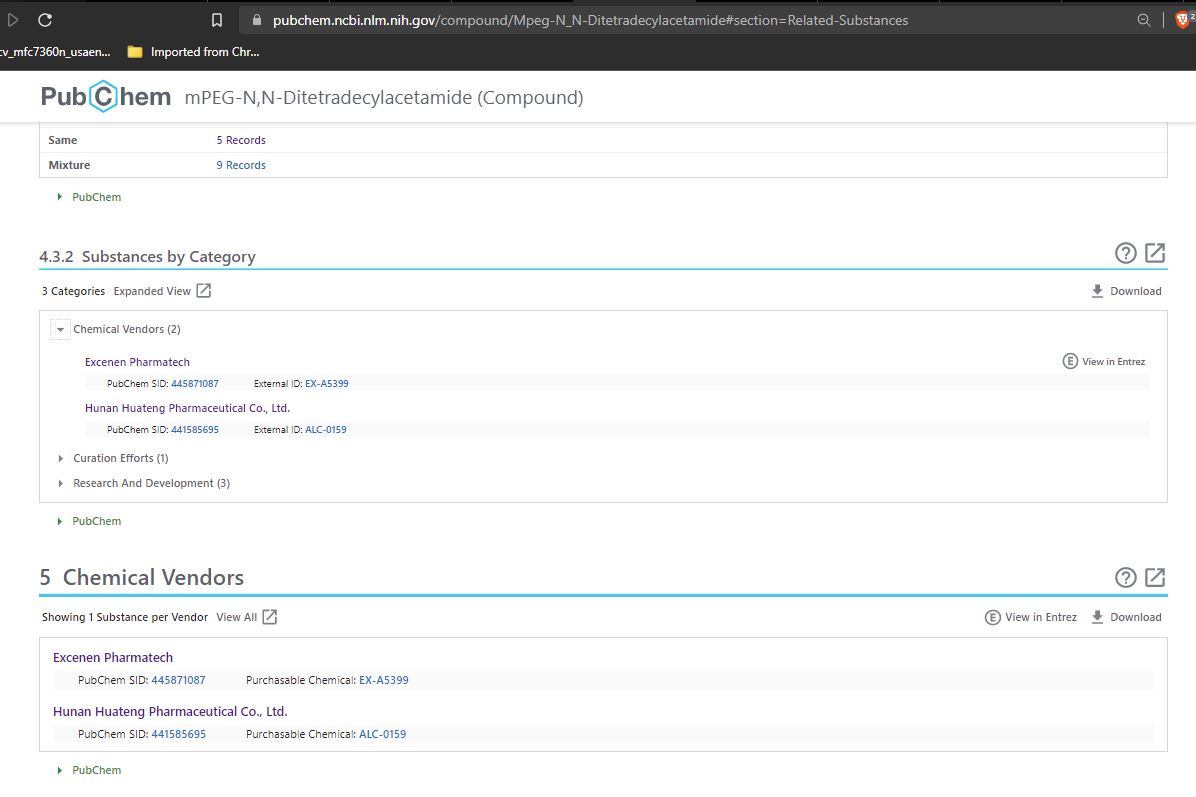The height and width of the screenshot is (797, 1196).
Task: Open Hunan Huateng Pharmaceutical in category list
Action: [188, 408]
